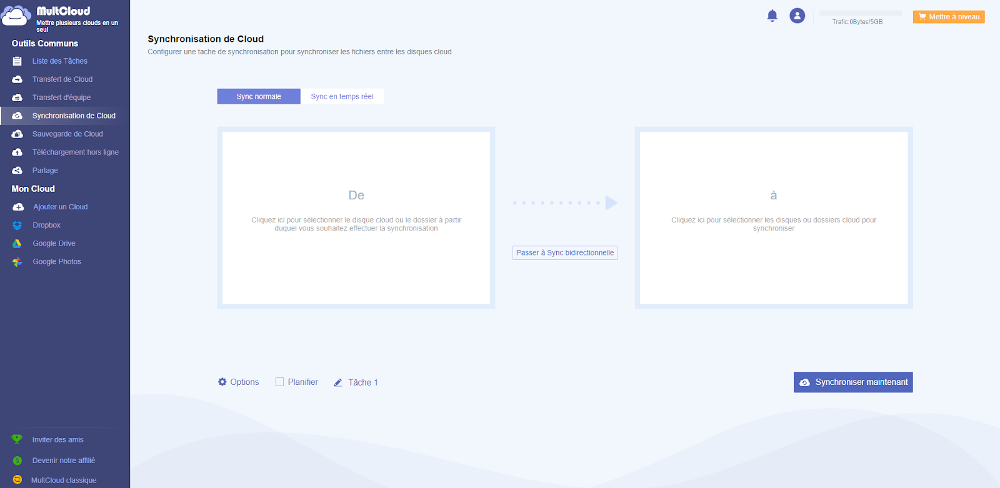
Task: Select the destination à cloud box
Action: [773, 218]
